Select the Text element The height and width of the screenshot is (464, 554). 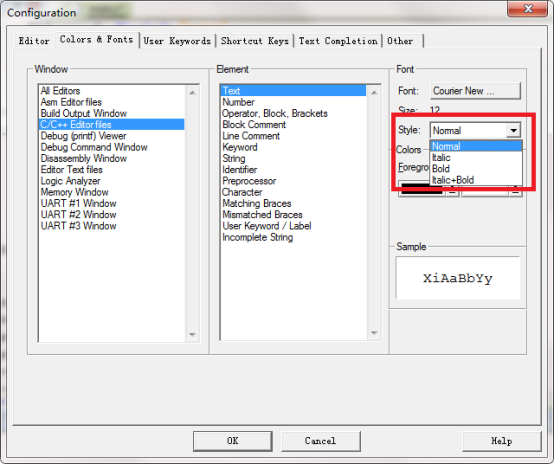[x=294, y=90]
